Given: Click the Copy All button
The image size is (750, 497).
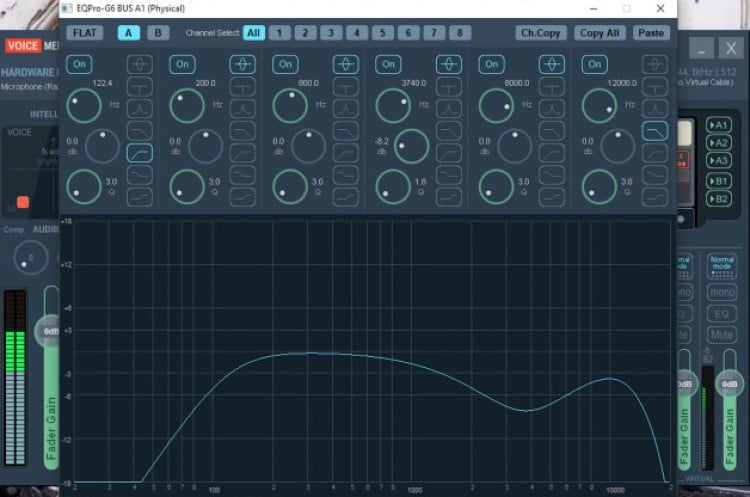Looking at the screenshot, I should (x=600, y=32).
